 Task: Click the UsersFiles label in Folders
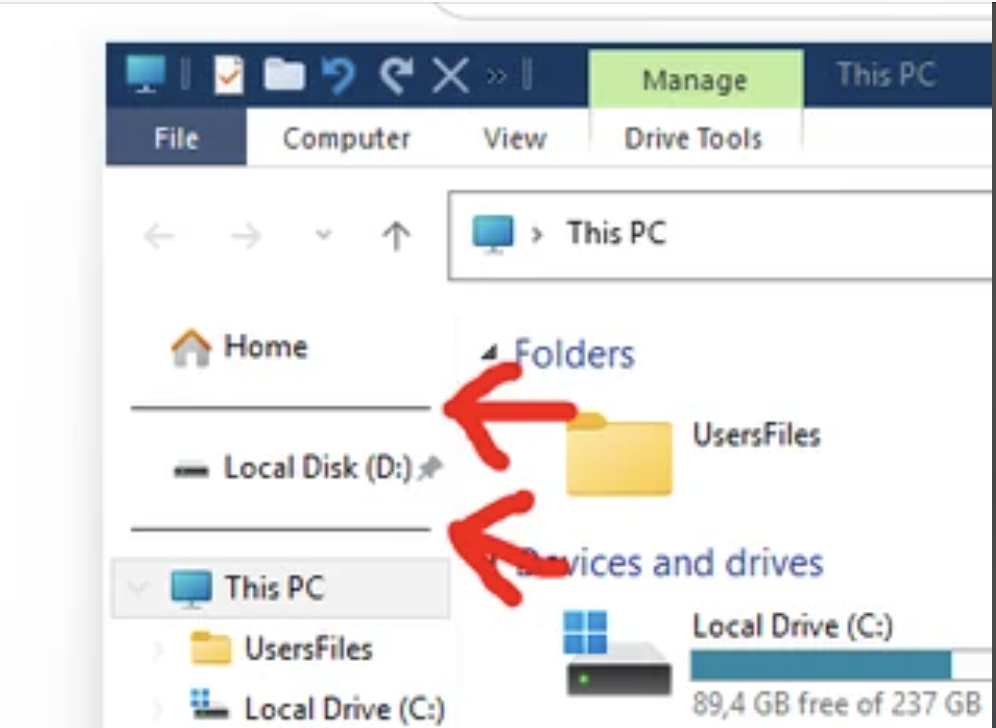click(757, 435)
